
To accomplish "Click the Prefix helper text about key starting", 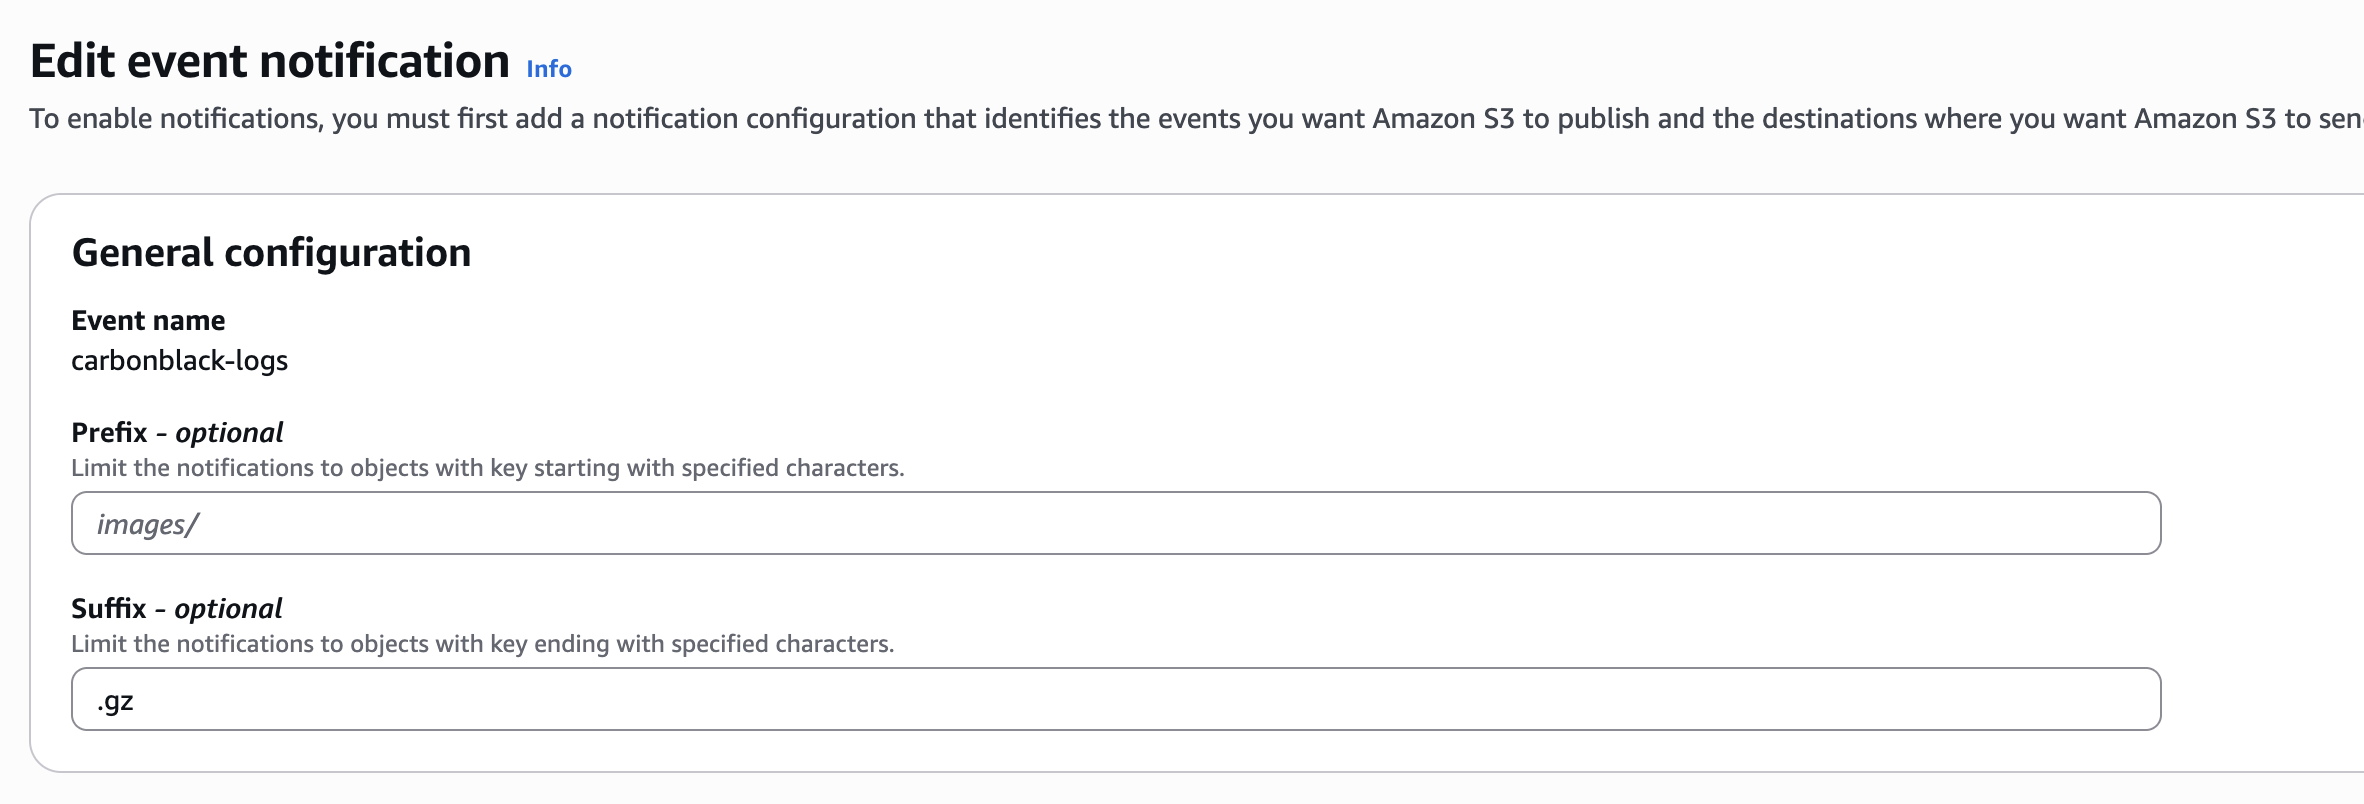I will [487, 468].
